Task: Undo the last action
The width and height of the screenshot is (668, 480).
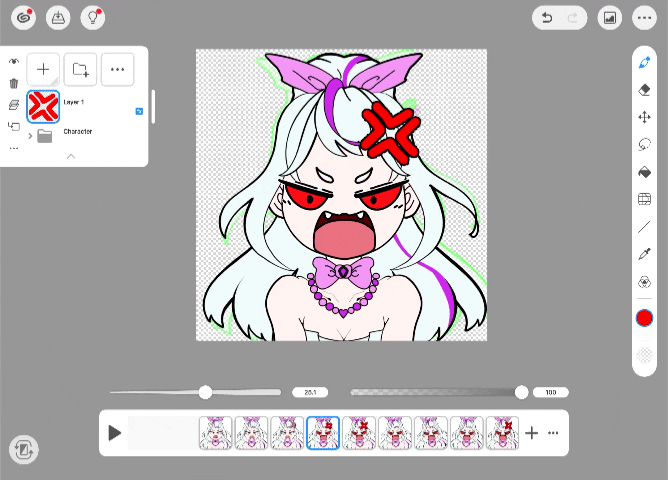Action: click(547, 18)
